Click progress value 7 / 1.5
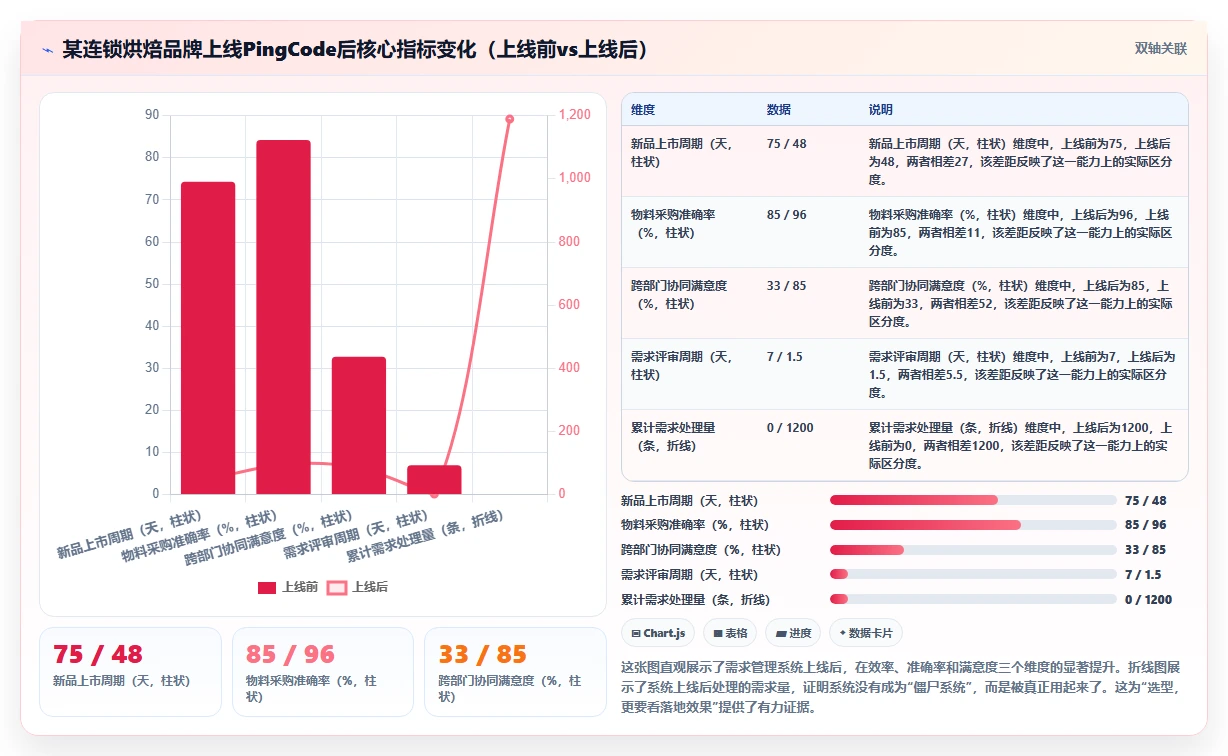 tap(1143, 575)
